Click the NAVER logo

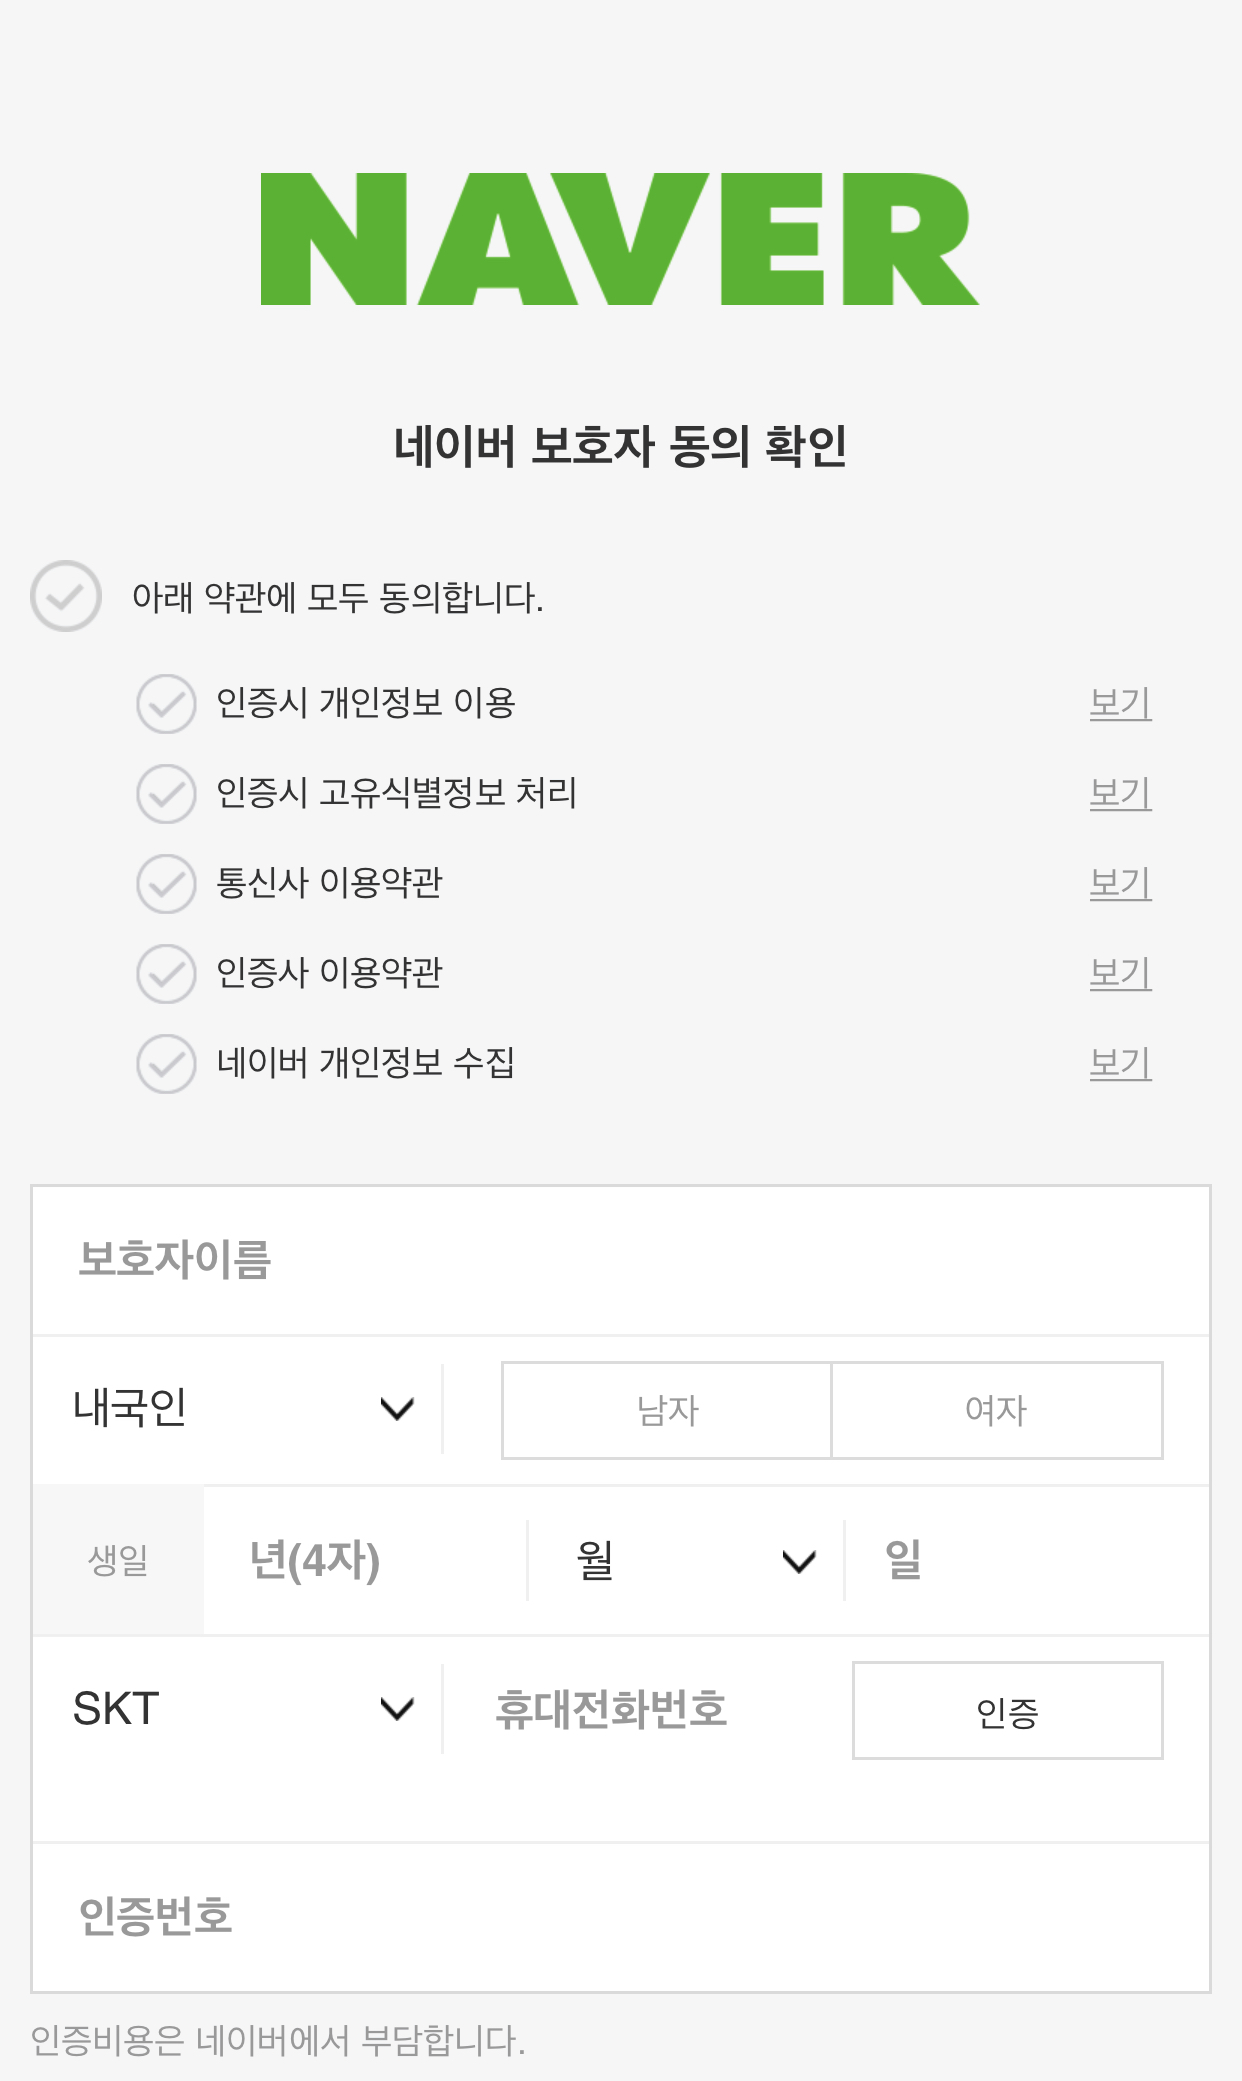coord(619,240)
